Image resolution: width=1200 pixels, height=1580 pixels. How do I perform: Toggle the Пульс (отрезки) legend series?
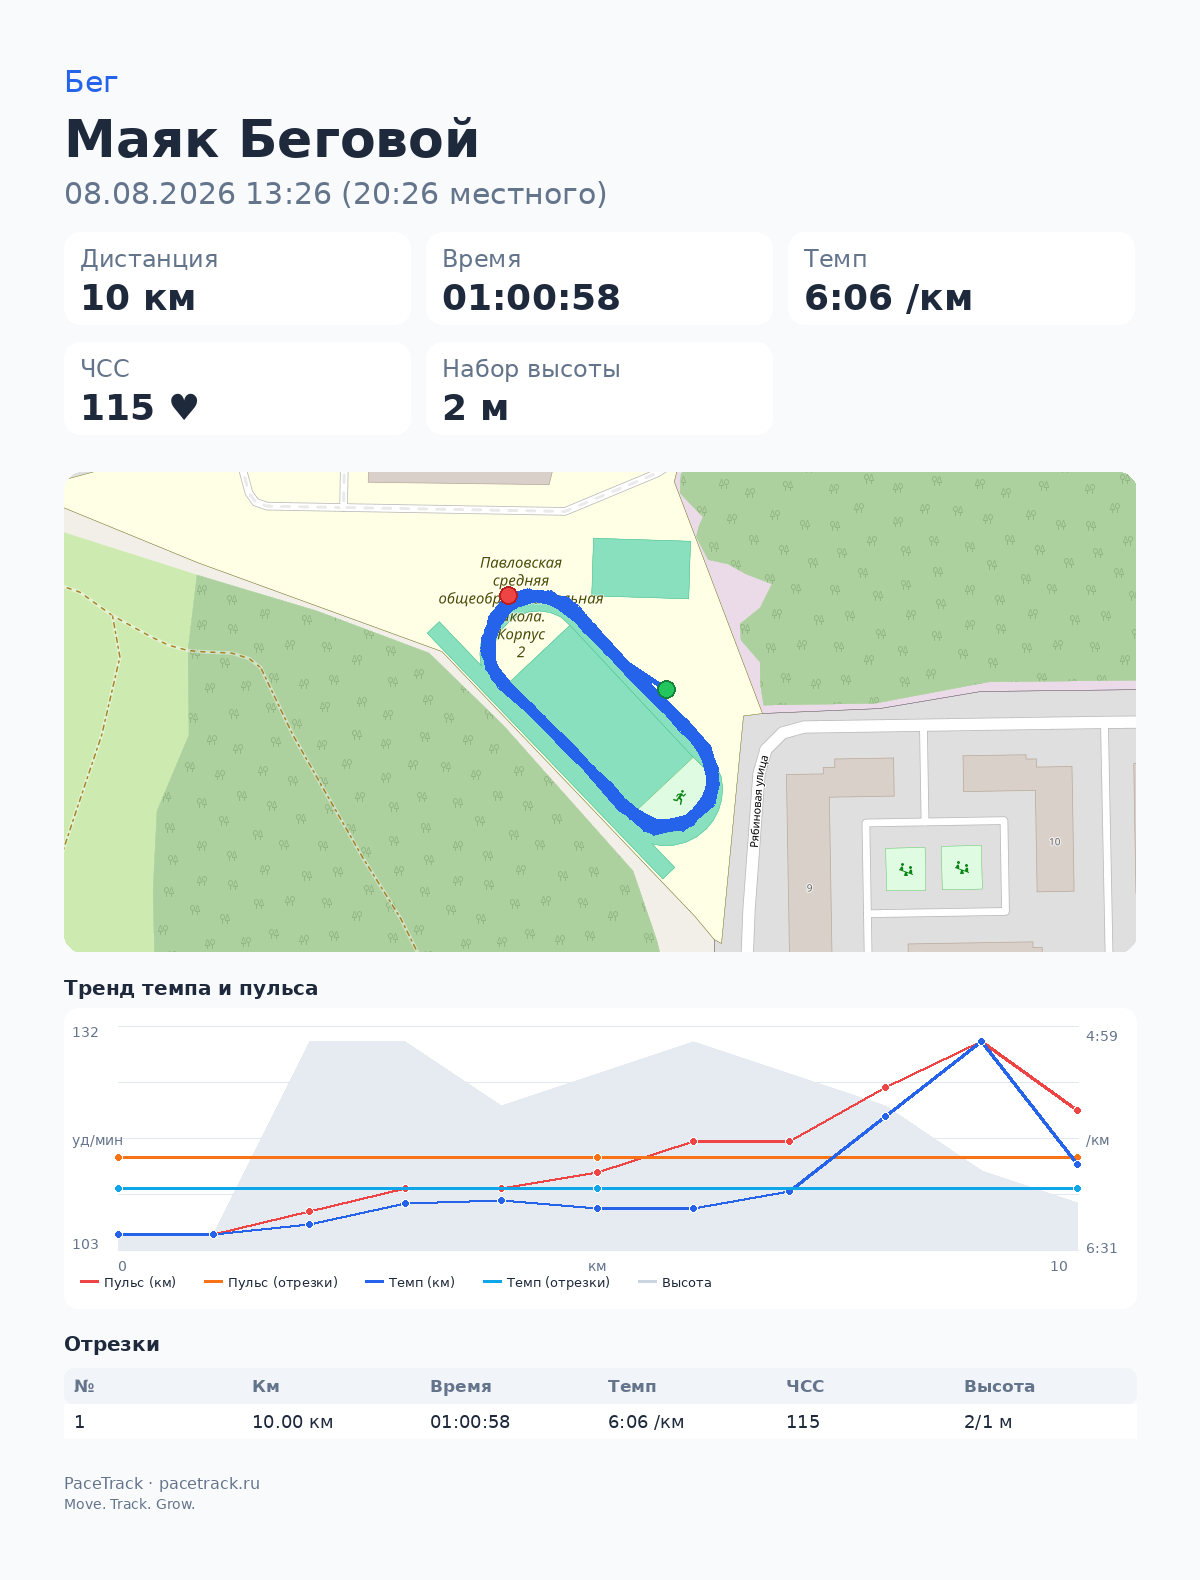[271, 1282]
